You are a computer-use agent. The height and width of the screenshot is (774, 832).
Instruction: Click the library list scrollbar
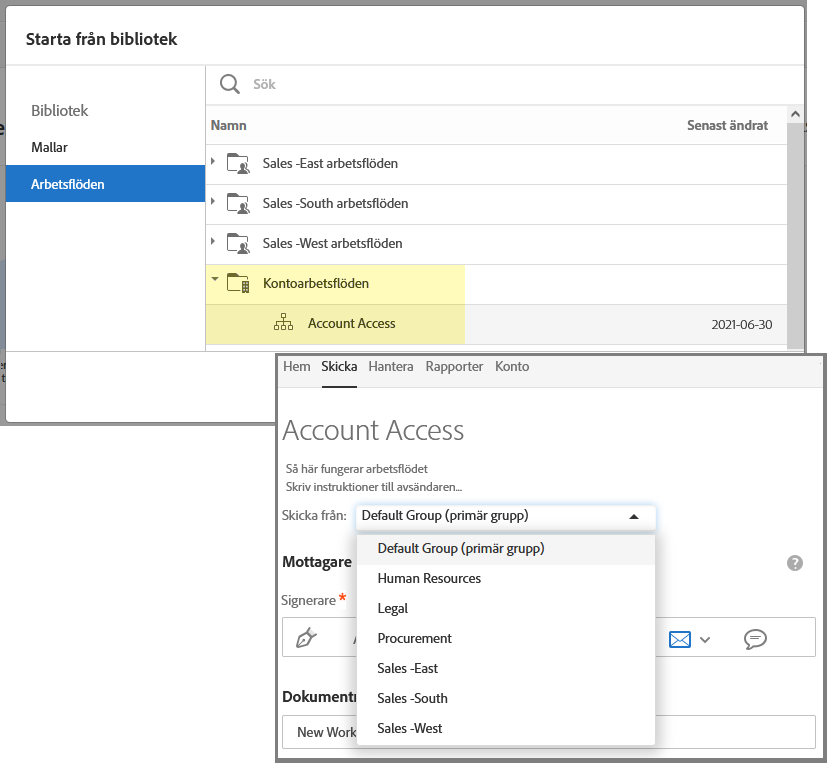tap(795, 220)
